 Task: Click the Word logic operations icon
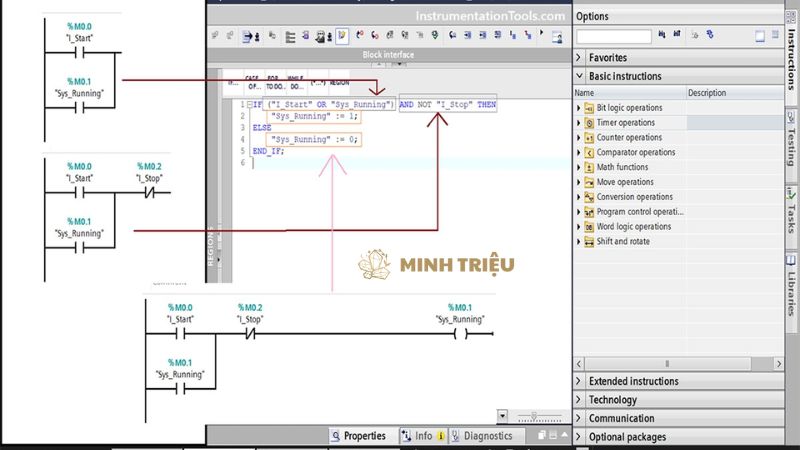pos(589,227)
